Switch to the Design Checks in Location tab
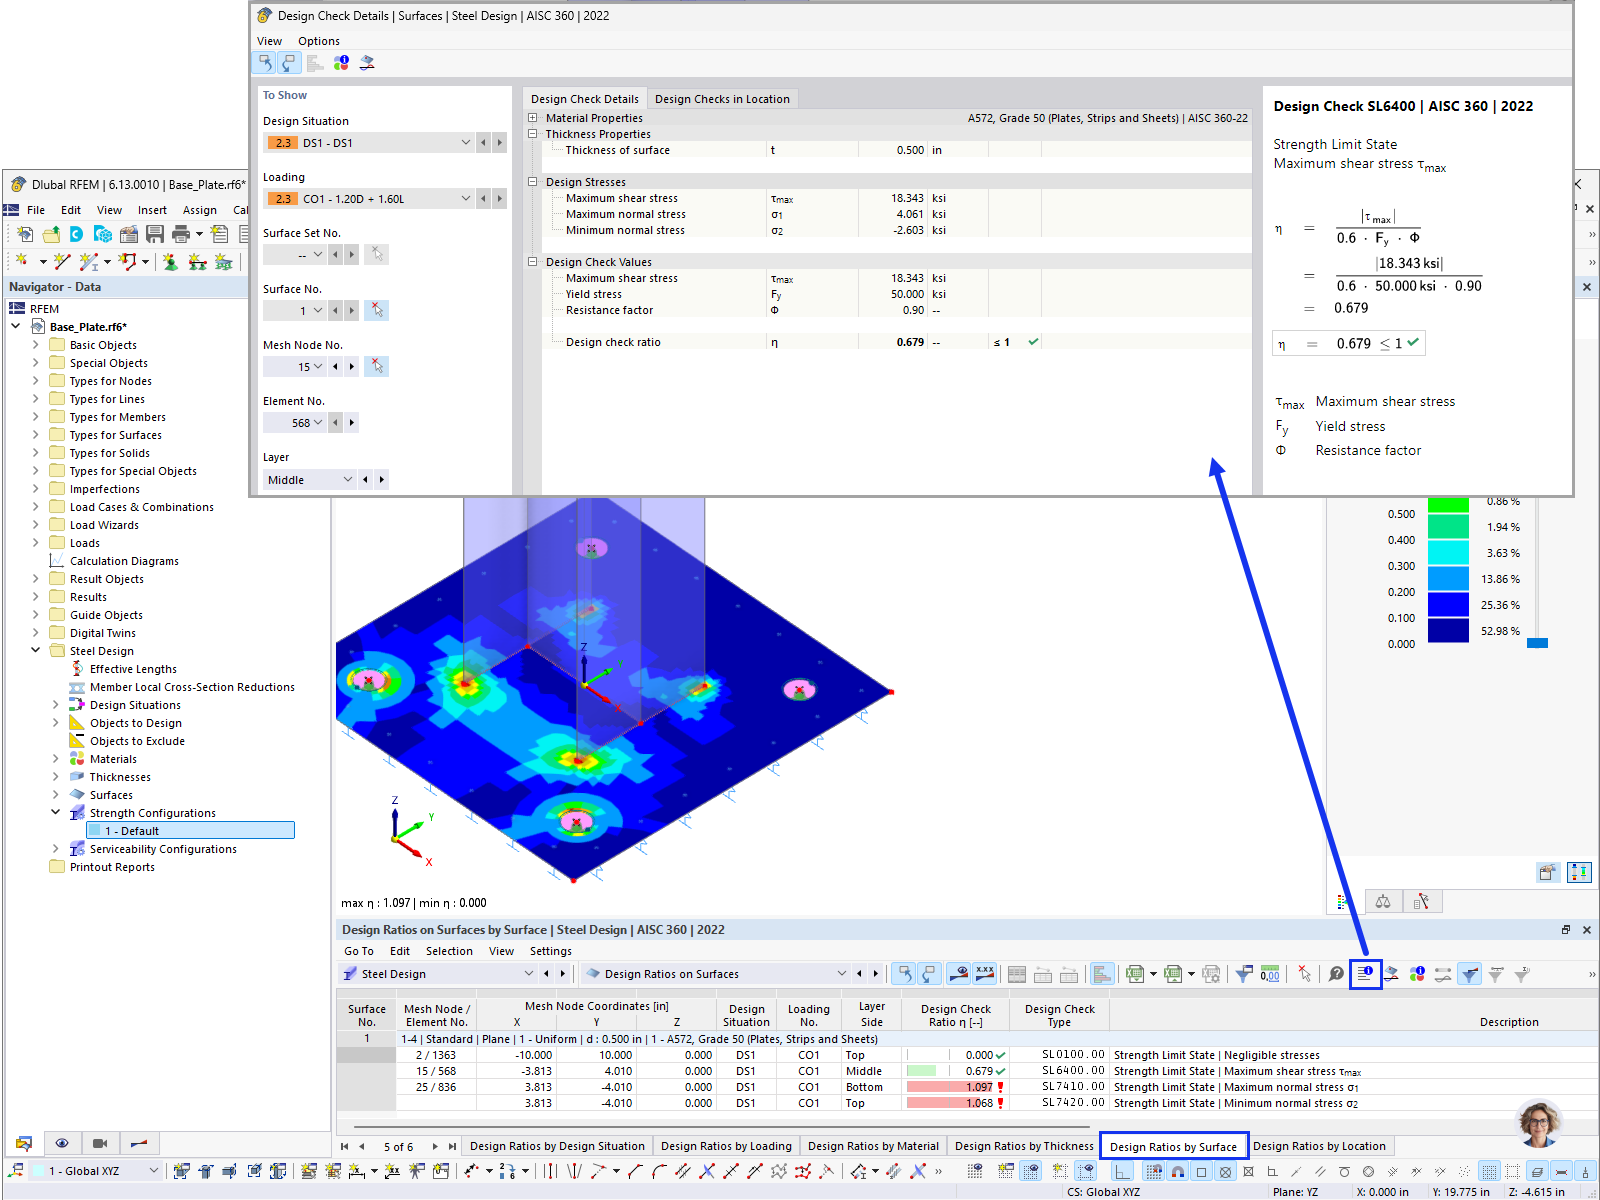 [722, 99]
